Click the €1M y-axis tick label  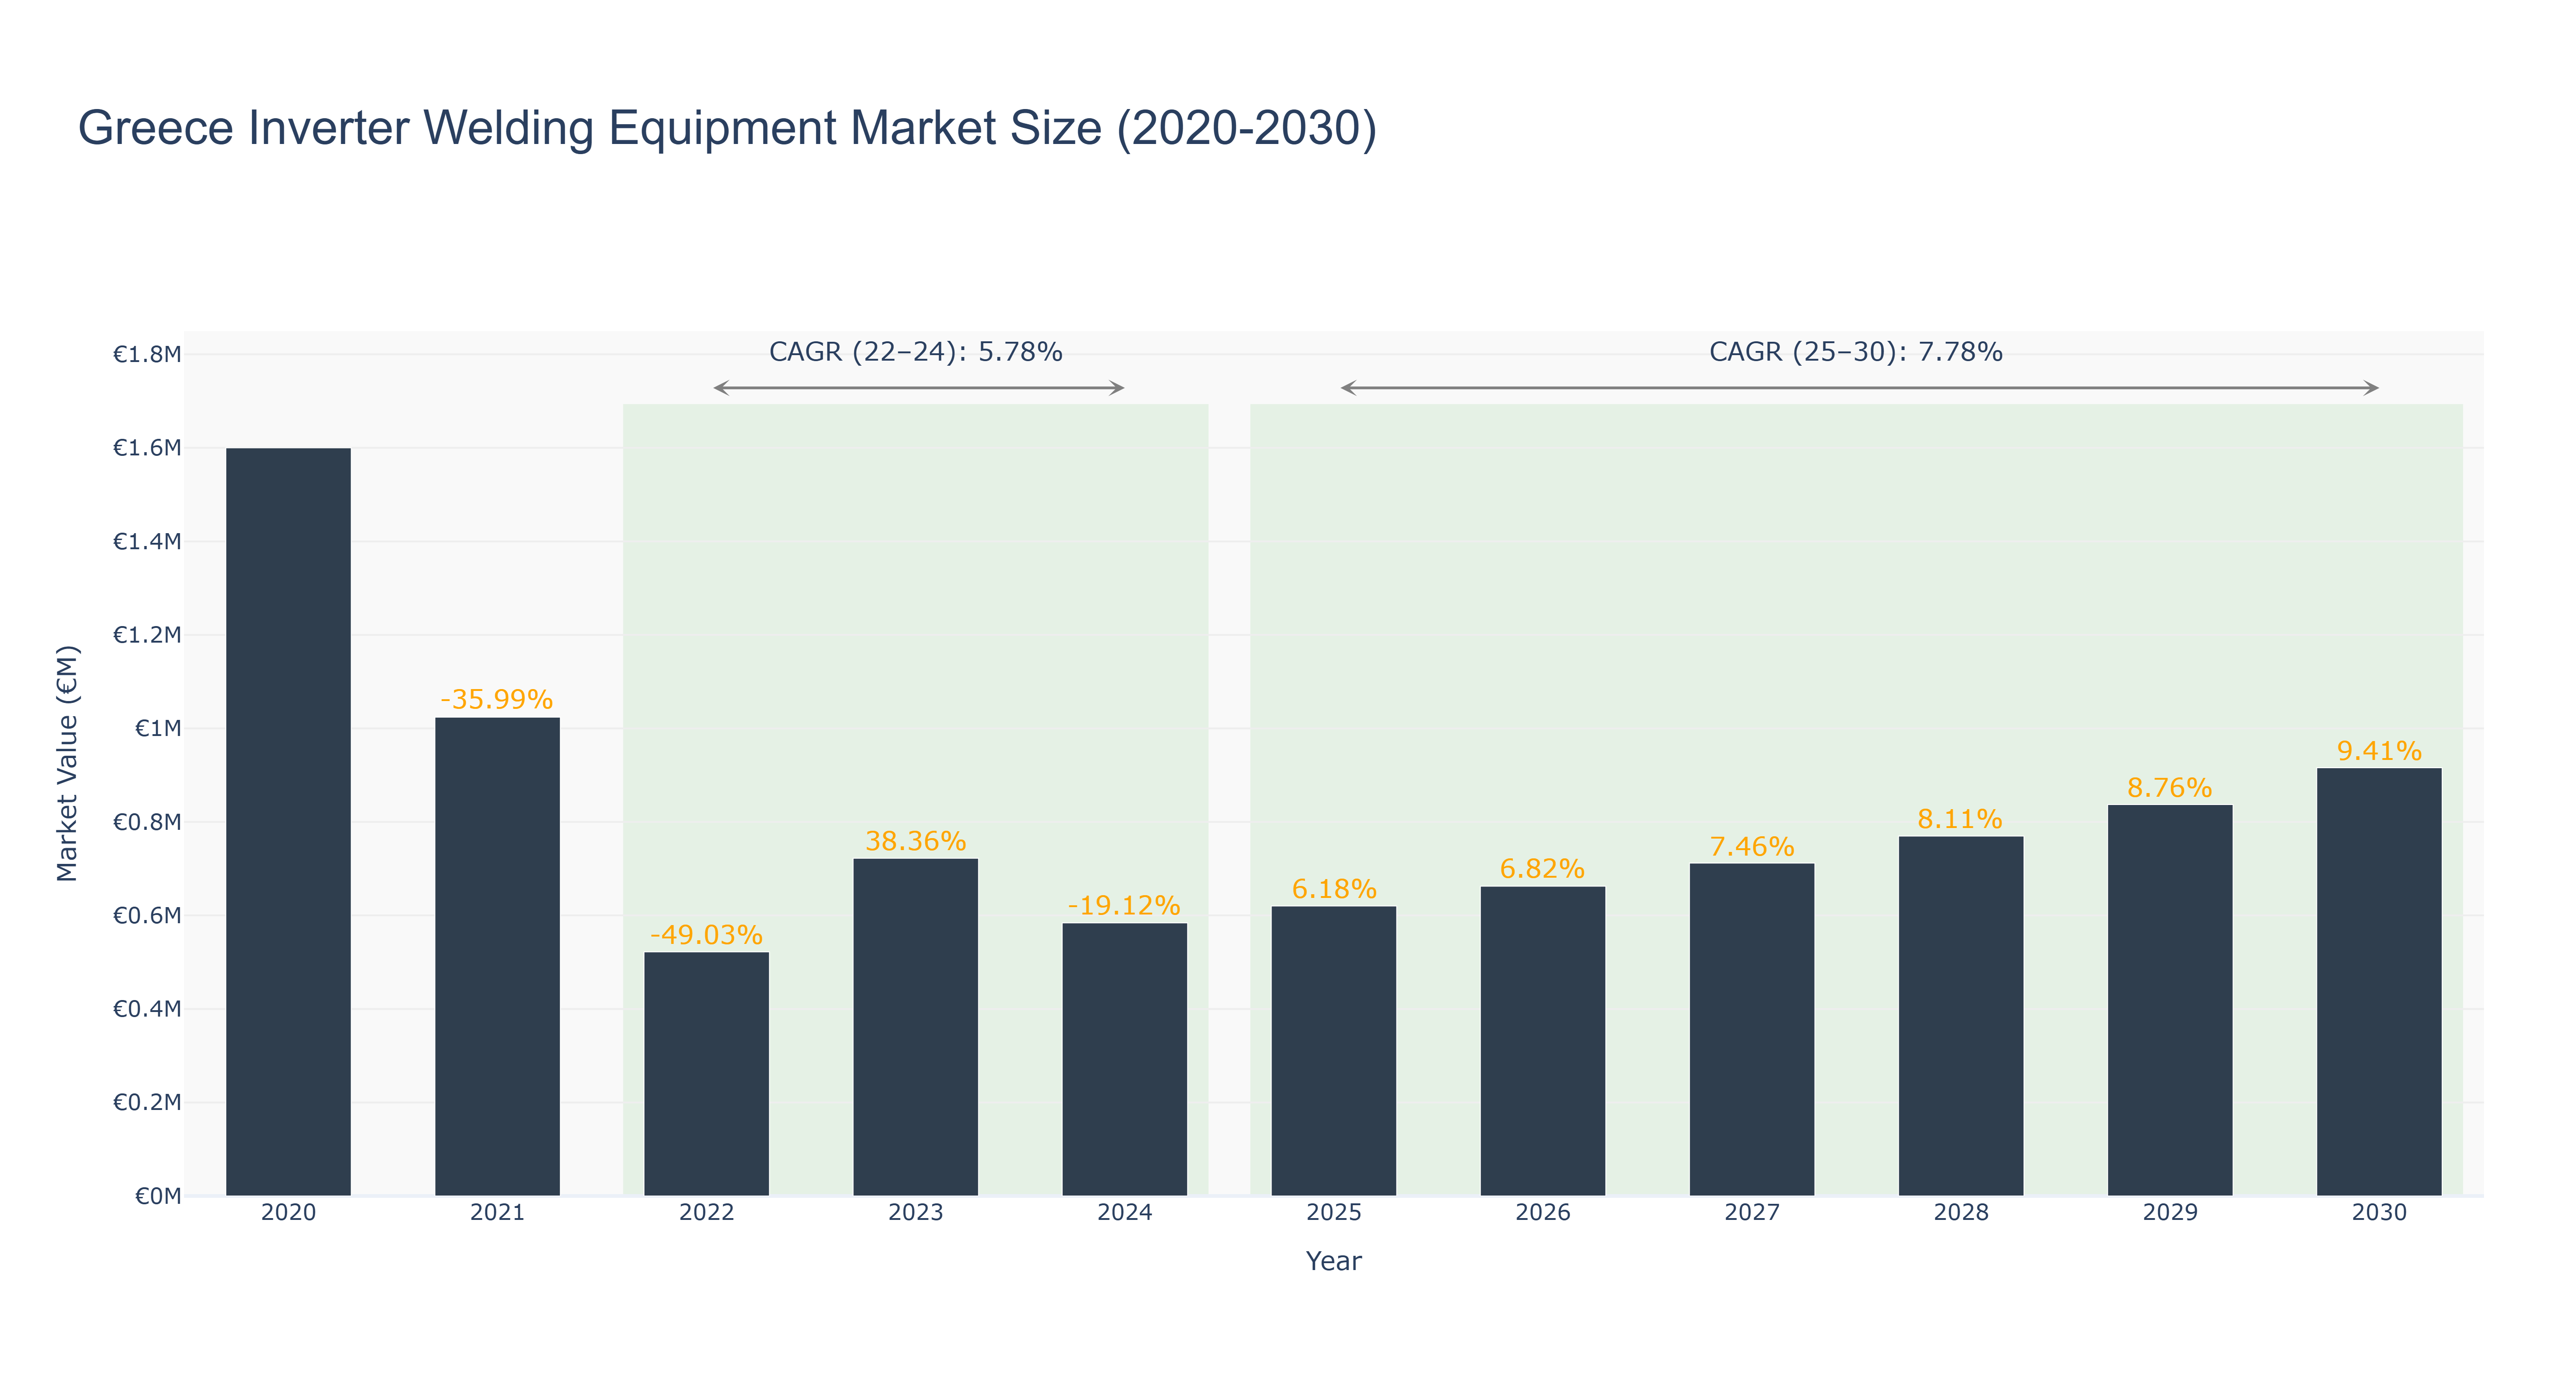[158, 728]
